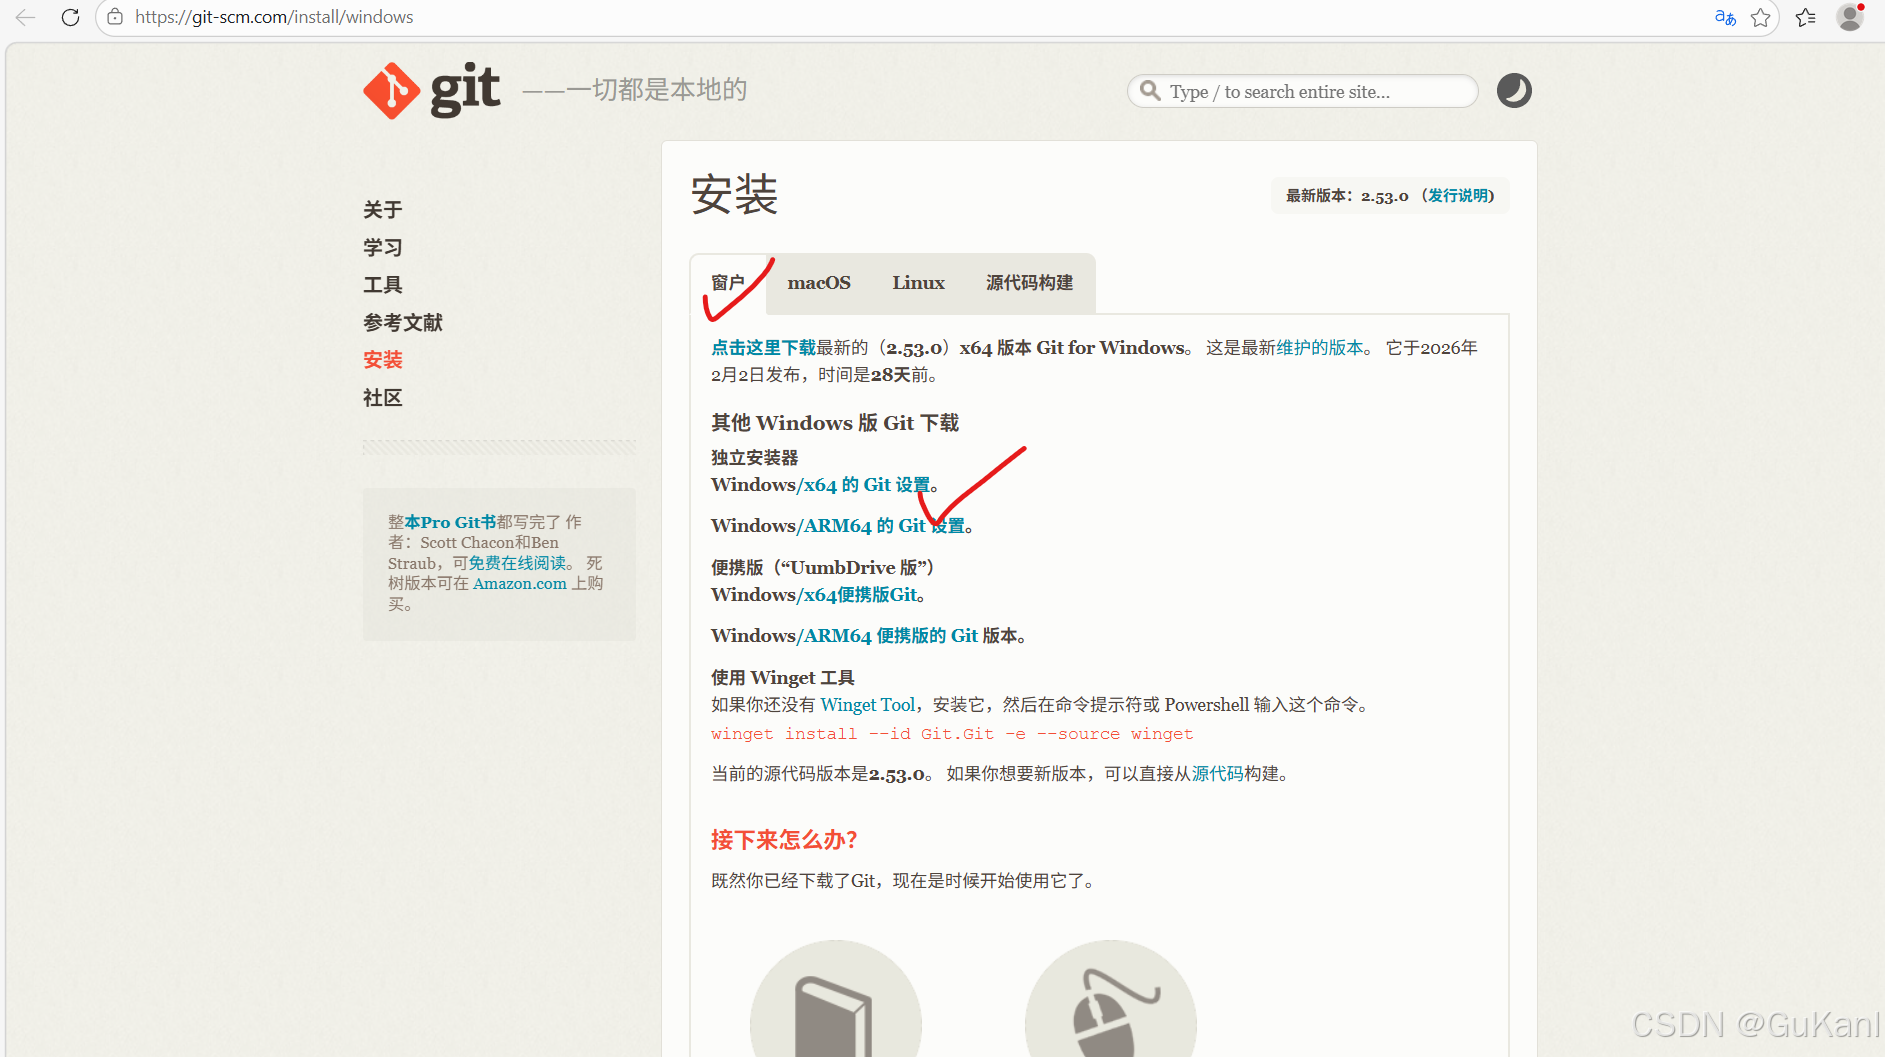Open 工具 in sidebar
The image size is (1885, 1057).
click(x=382, y=285)
